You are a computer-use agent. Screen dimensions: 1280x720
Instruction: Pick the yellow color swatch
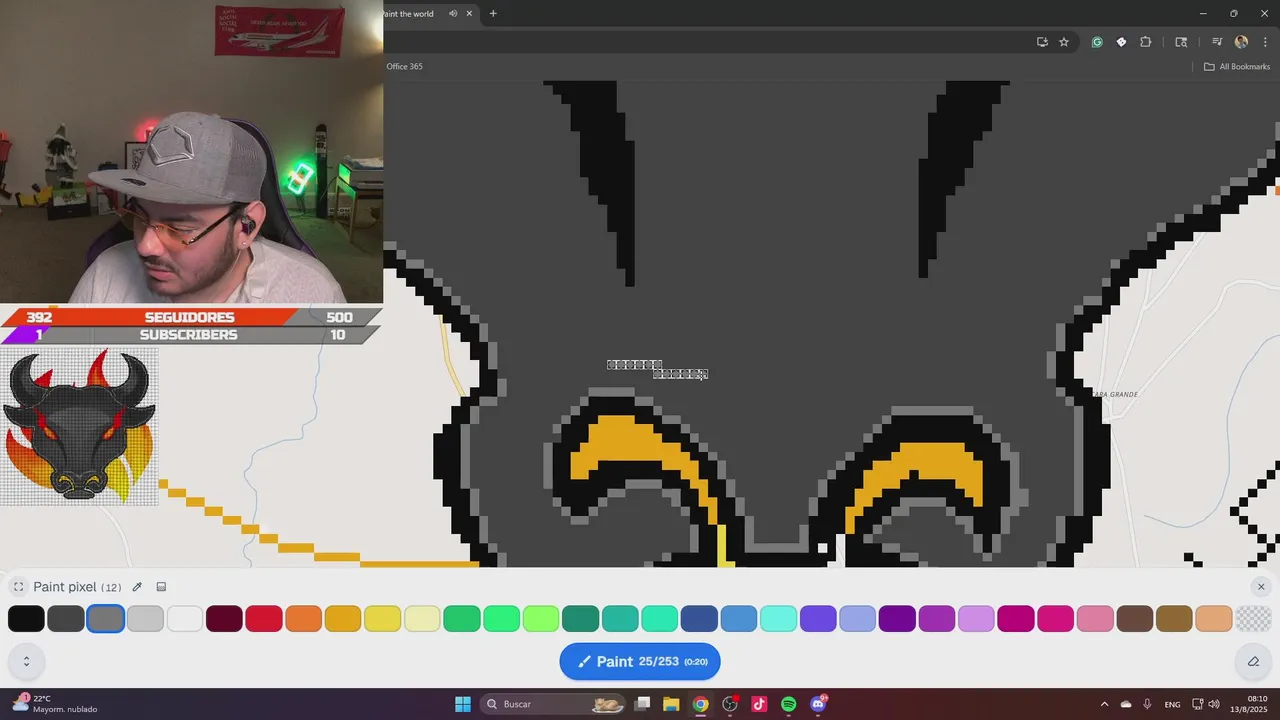(x=383, y=618)
